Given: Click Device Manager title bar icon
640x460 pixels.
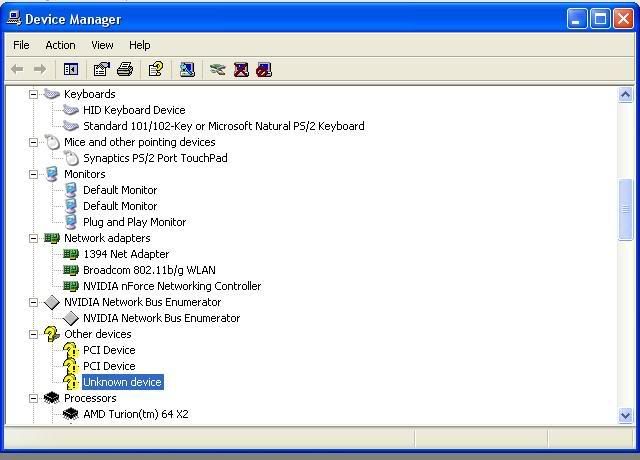Looking at the screenshot, I should [13, 18].
